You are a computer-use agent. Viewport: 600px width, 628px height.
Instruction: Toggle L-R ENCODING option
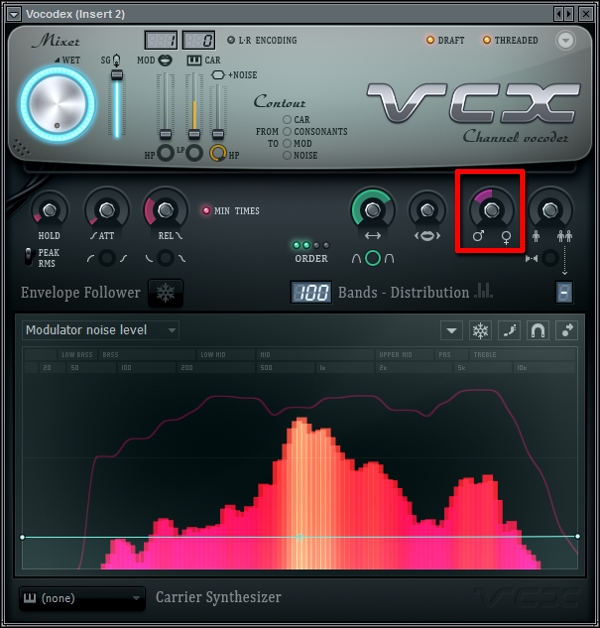[262, 40]
